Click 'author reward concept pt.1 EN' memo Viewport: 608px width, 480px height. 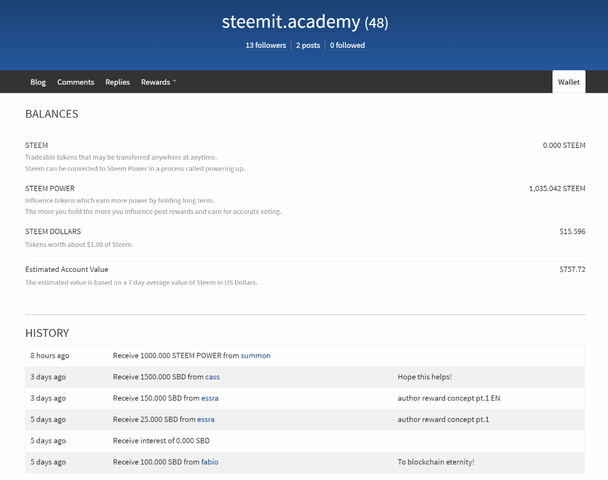tap(449, 398)
